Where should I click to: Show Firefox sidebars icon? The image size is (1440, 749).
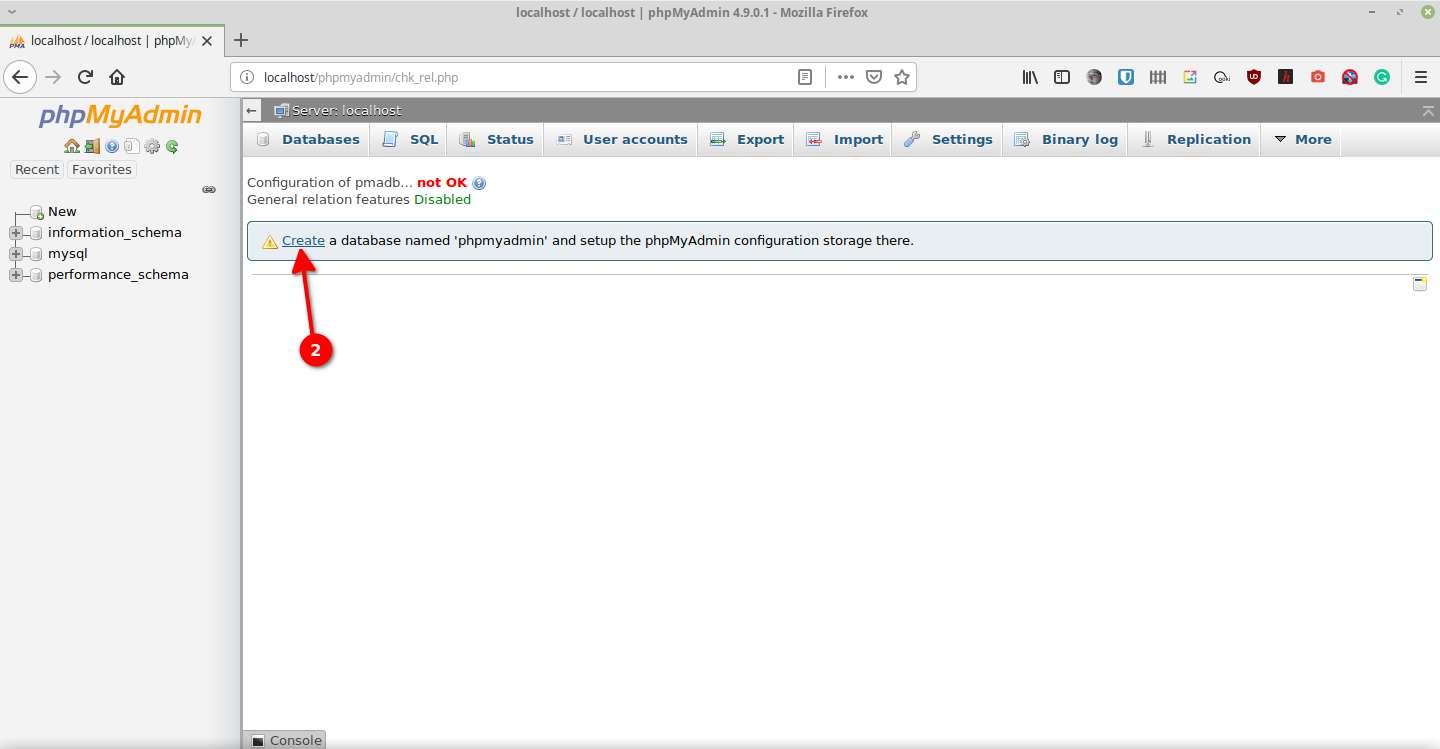[1062, 77]
